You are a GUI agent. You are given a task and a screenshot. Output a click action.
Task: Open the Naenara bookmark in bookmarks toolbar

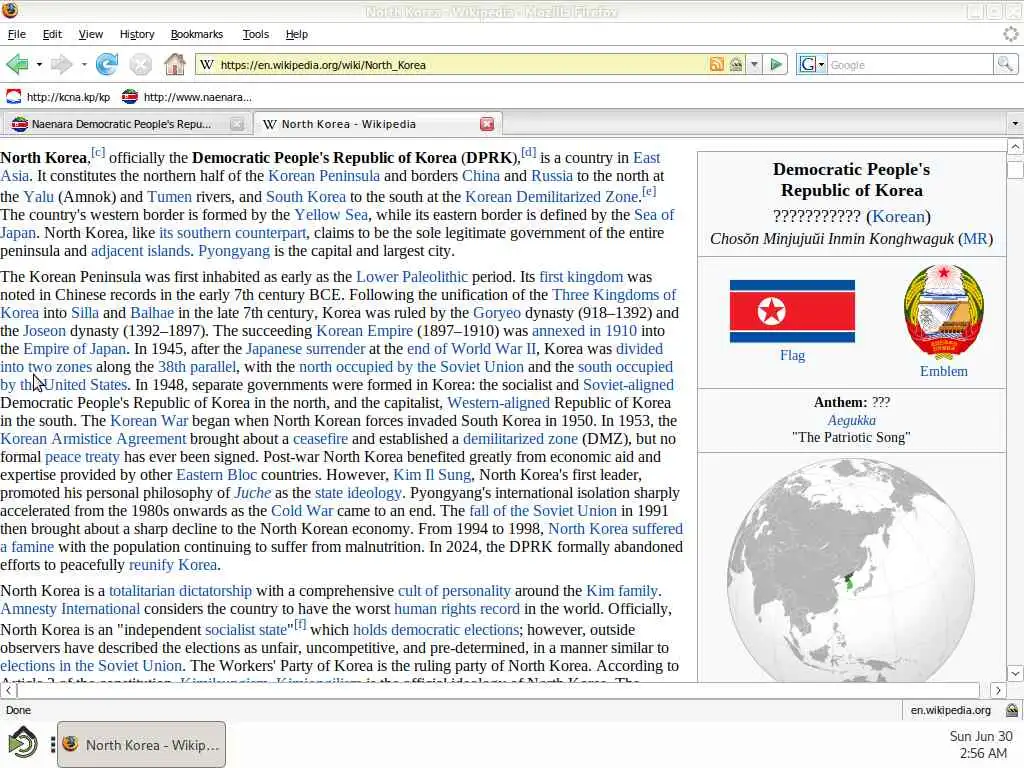coord(187,97)
